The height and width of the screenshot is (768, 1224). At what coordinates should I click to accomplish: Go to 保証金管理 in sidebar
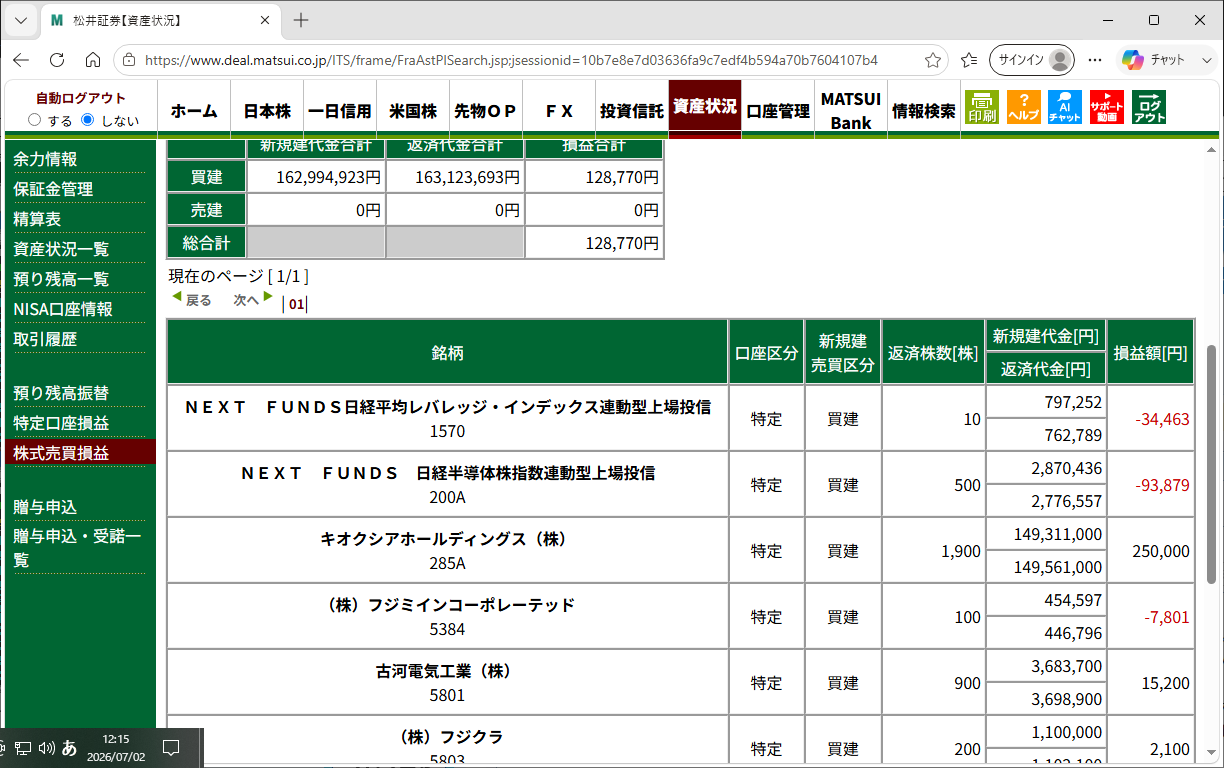(53, 189)
